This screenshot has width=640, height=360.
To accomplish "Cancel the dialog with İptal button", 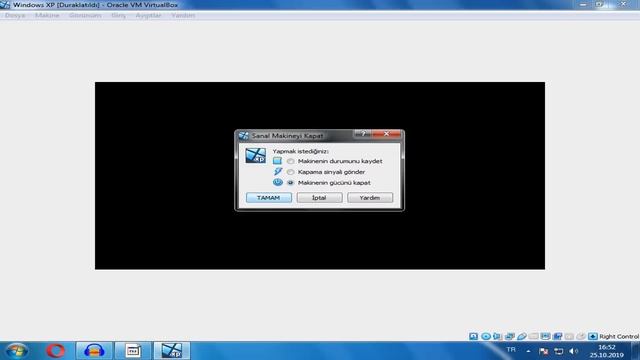I will tap(319, 198).
